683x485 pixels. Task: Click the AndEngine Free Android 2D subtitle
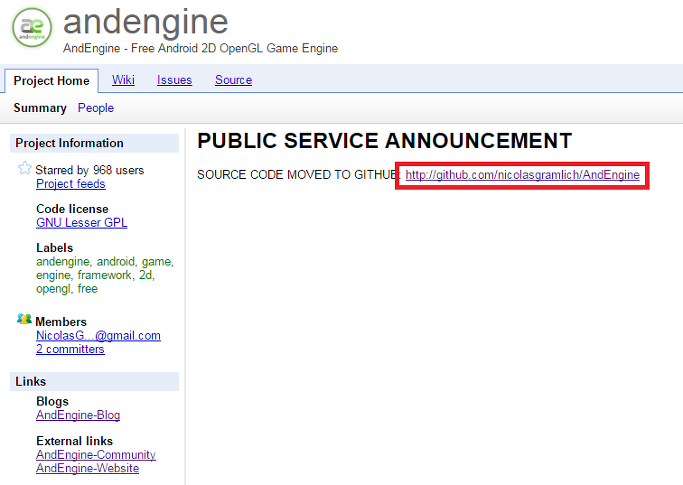(200, 48)
